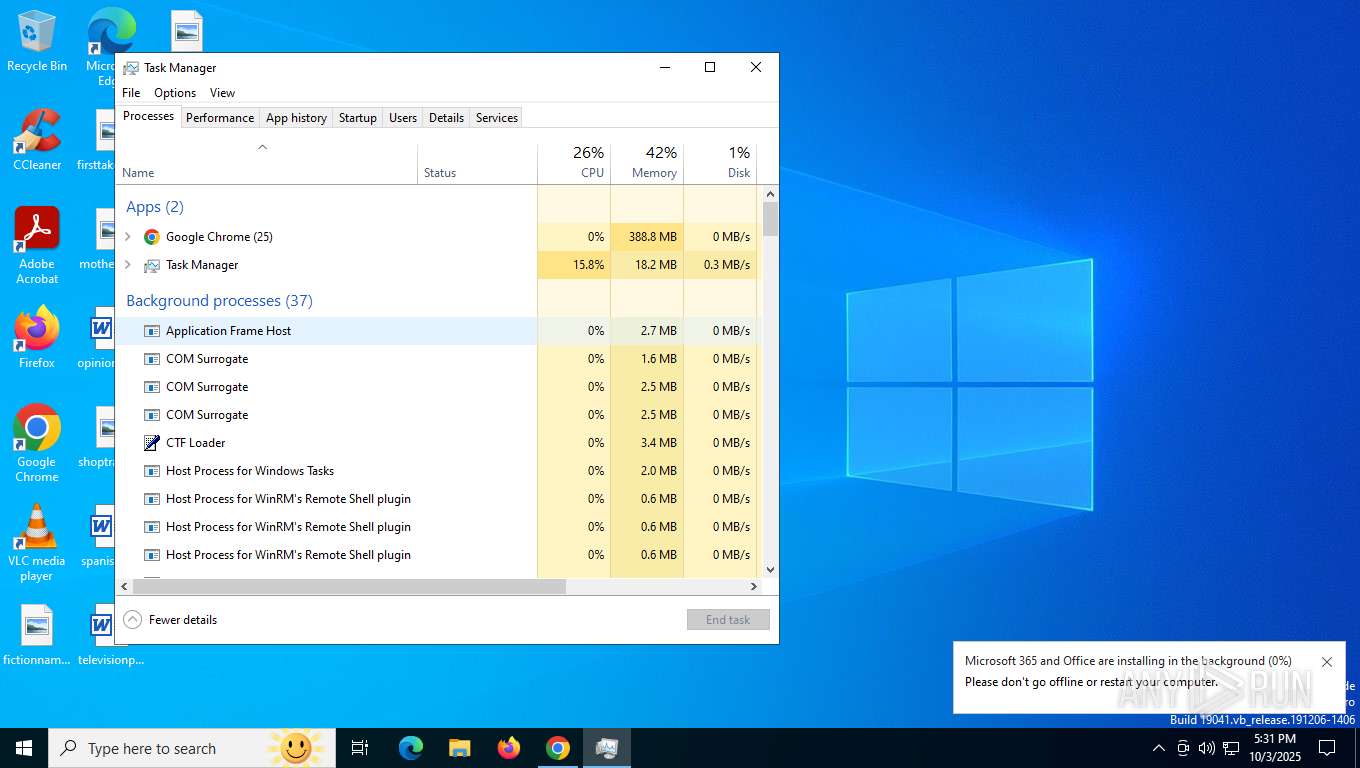This screenshot has width=1360, height=768.
Task: Click the sort arrow above Name column
Action: [262, 147]
